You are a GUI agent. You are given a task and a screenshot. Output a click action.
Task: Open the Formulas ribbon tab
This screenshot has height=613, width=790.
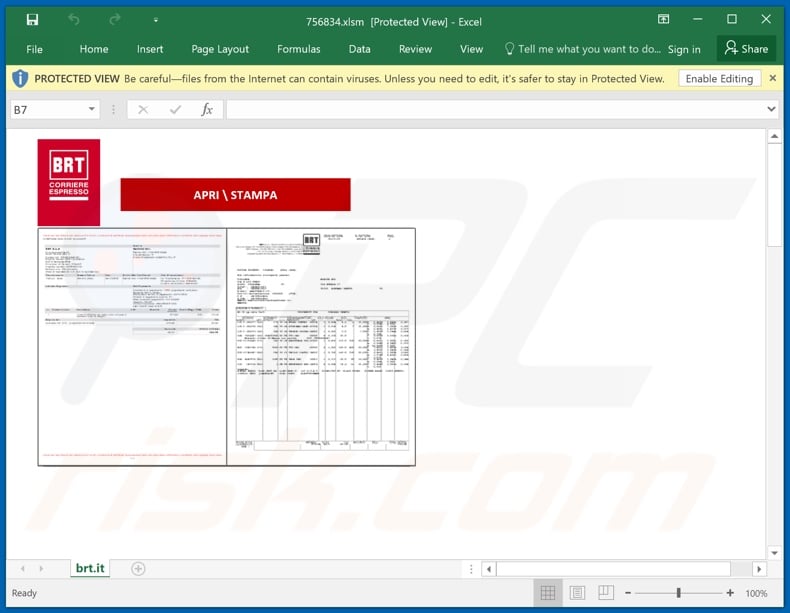[298, 49]
